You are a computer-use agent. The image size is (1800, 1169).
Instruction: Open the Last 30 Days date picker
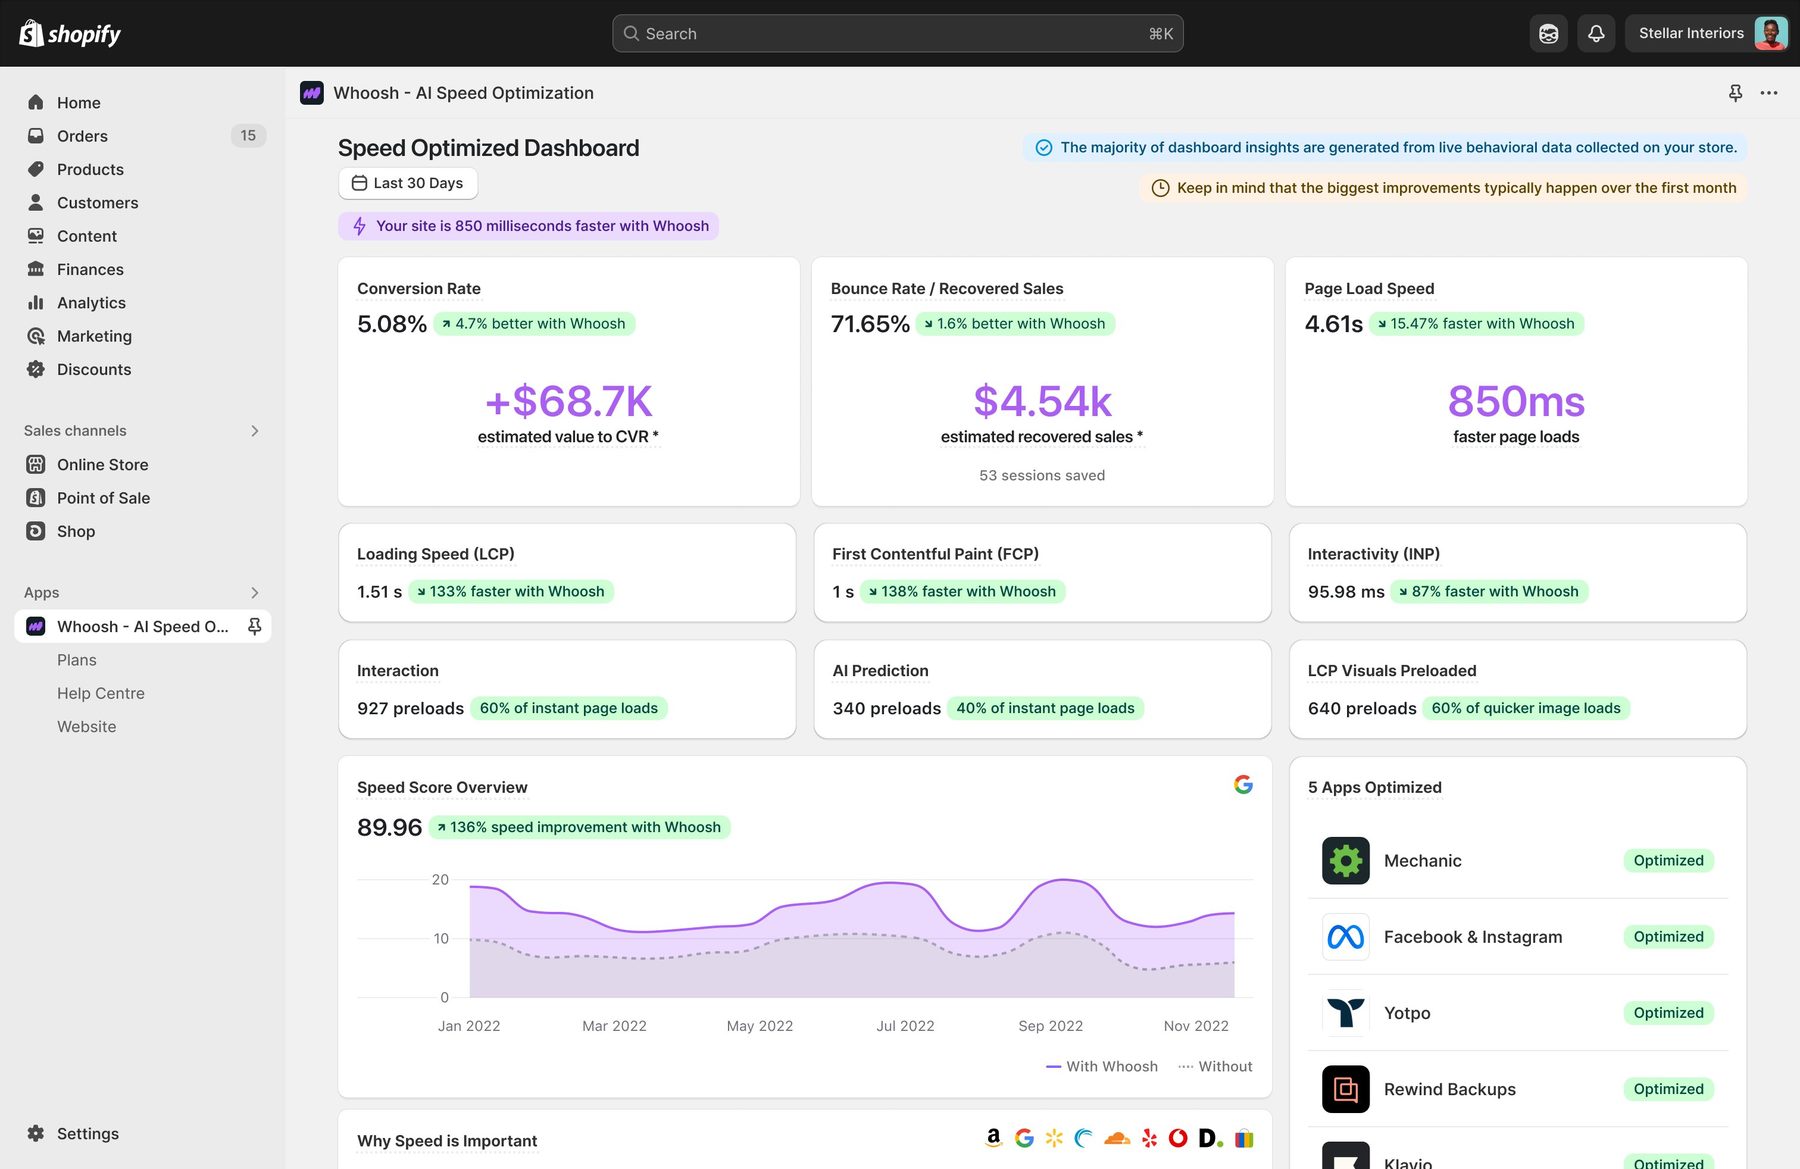coord(407,183)
